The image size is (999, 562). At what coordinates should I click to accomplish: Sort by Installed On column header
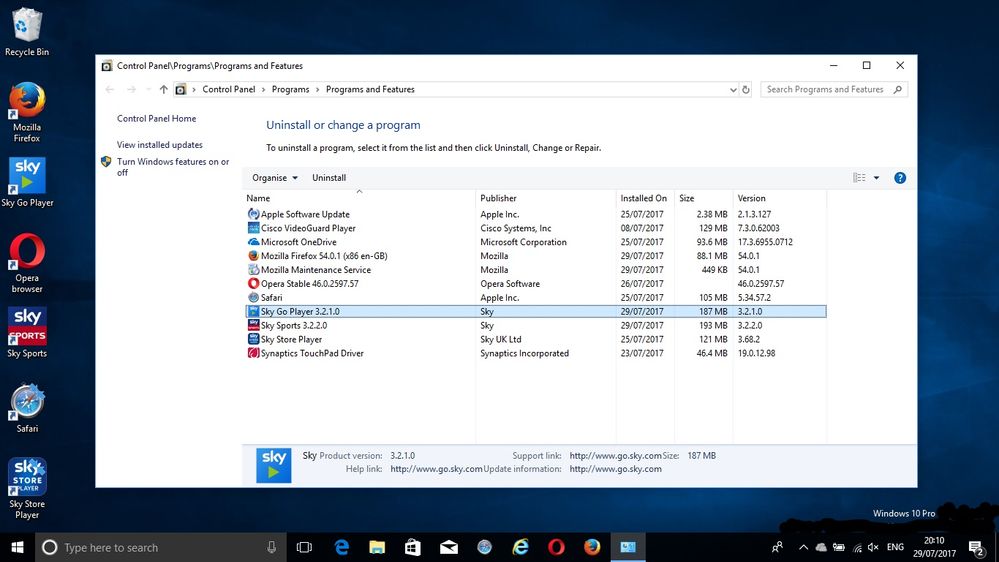tap(645, 198)
